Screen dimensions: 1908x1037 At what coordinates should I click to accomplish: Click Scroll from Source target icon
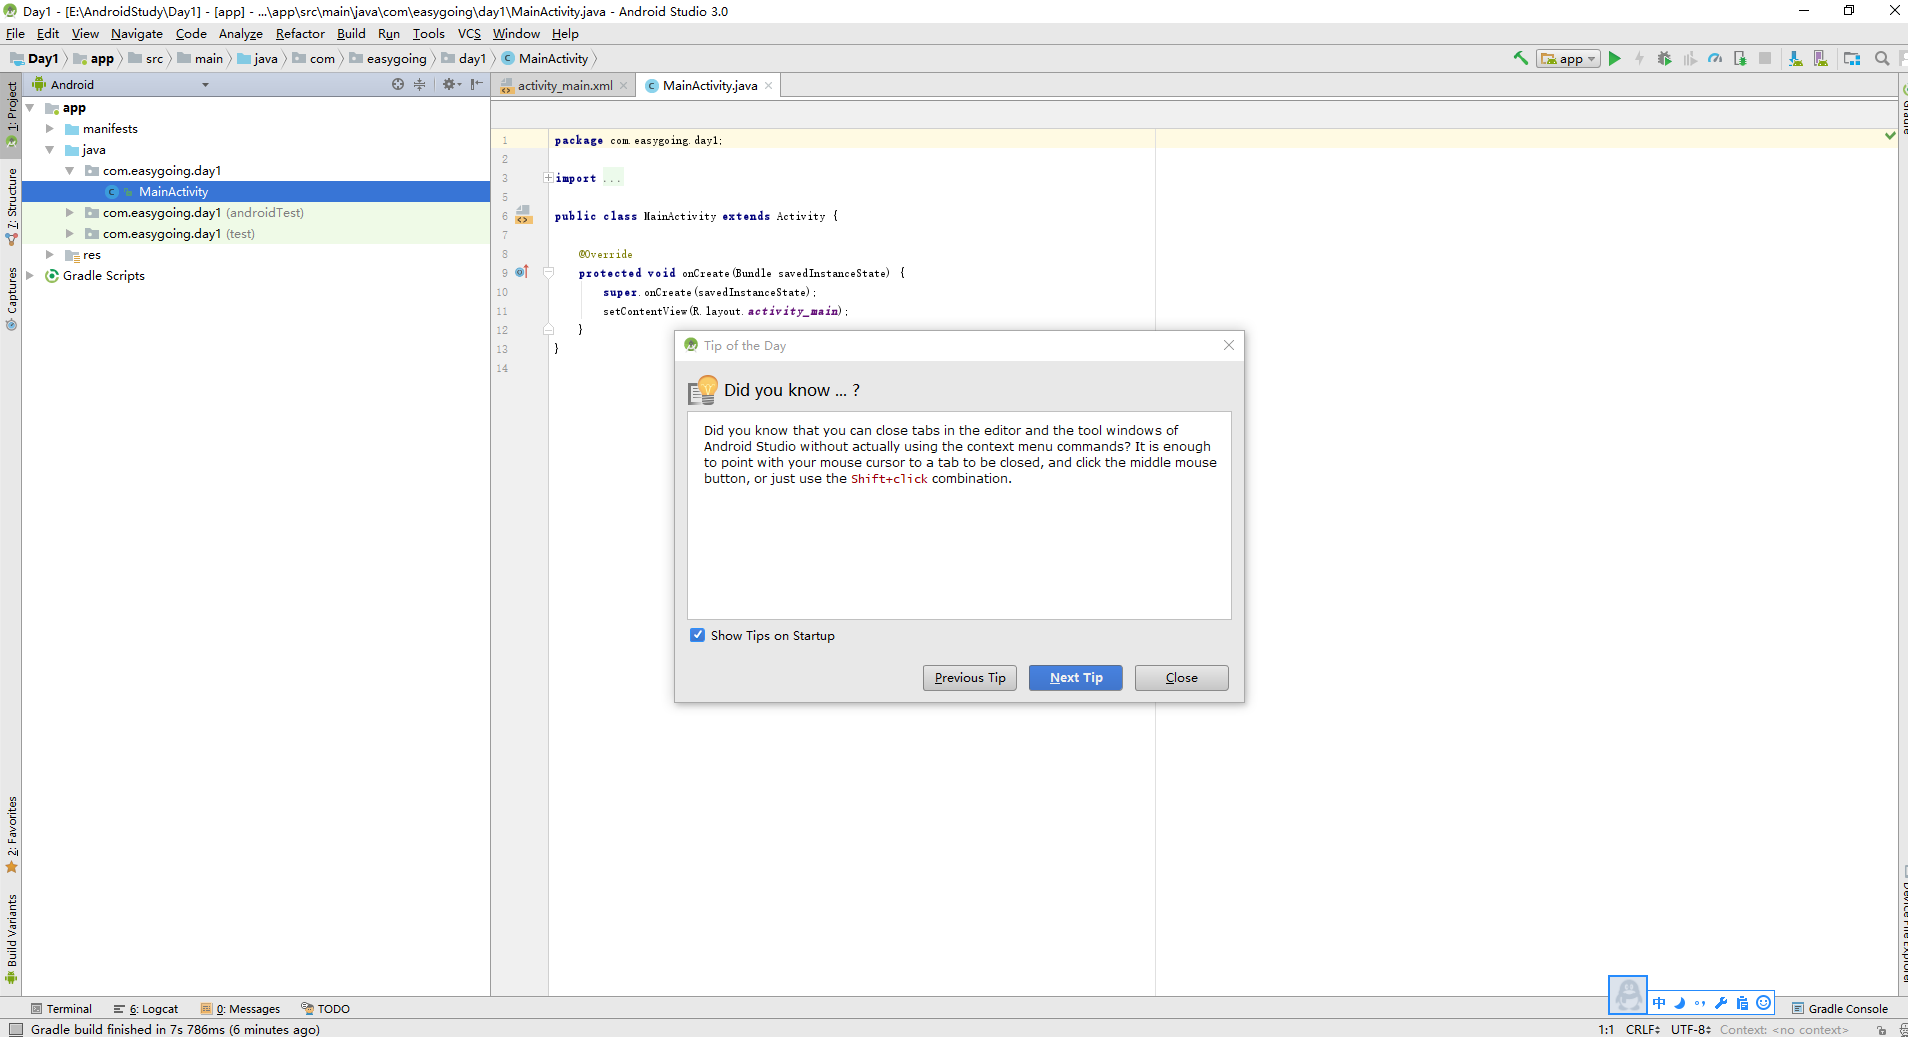[x=398, y=84]
